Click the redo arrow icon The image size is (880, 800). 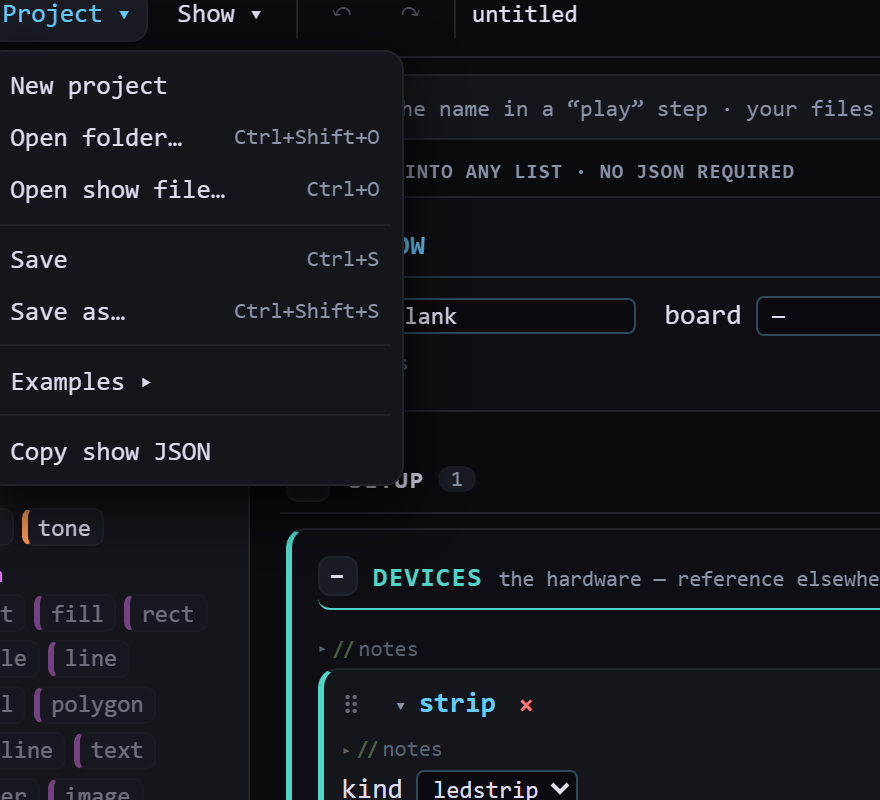pos(410,13)
